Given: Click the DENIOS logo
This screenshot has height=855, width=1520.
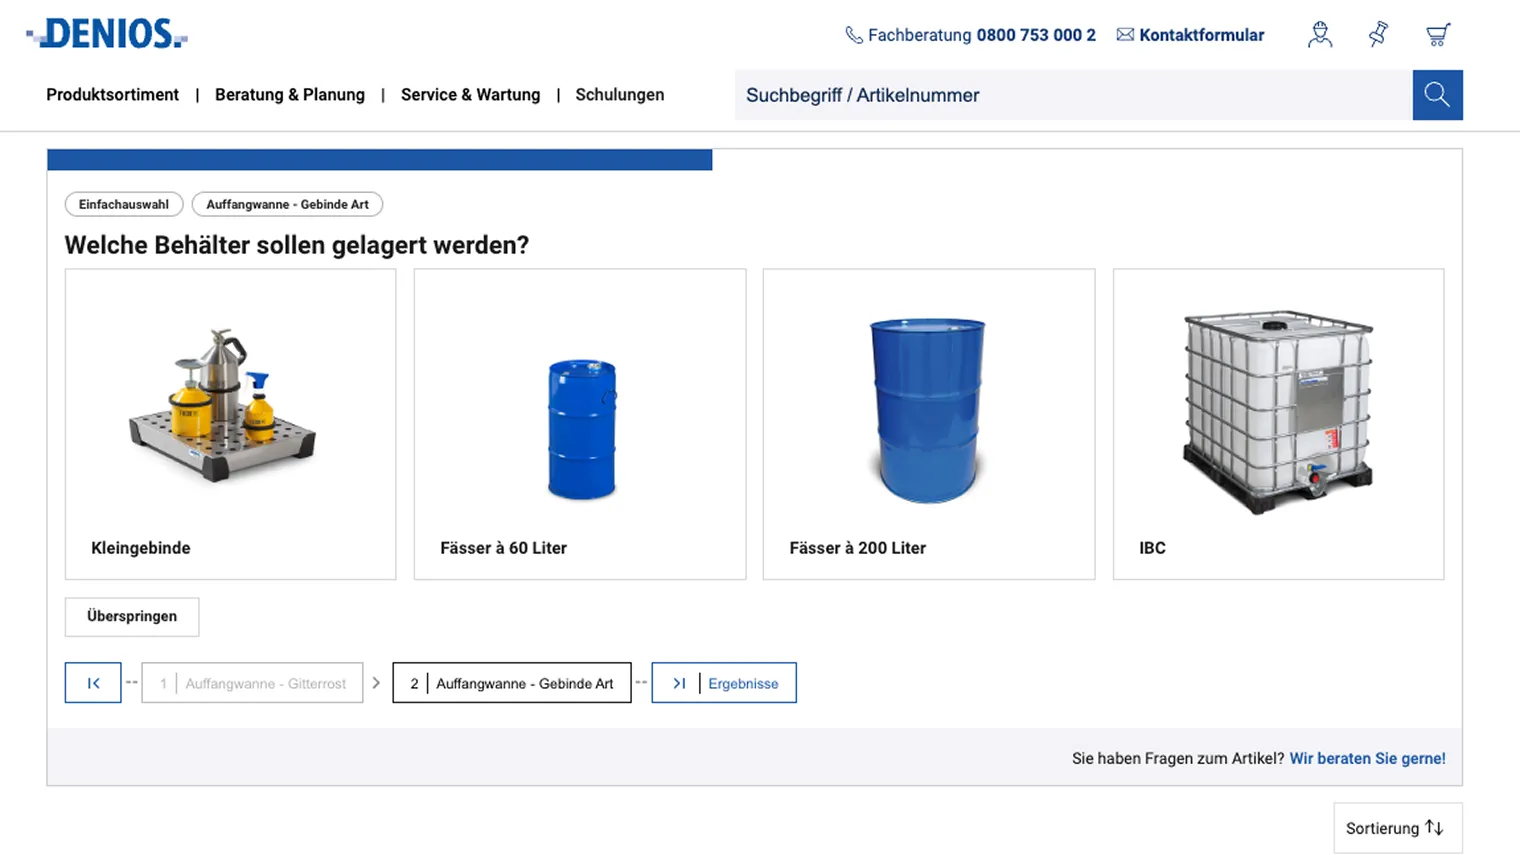Looking at the screenshot, I should point(105,33).
